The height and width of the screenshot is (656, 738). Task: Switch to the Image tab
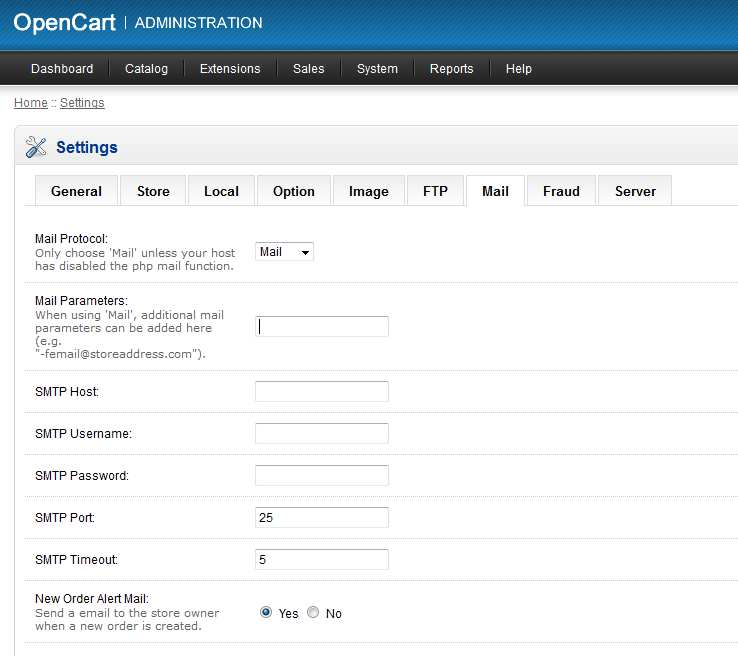[x=369, y=191]
